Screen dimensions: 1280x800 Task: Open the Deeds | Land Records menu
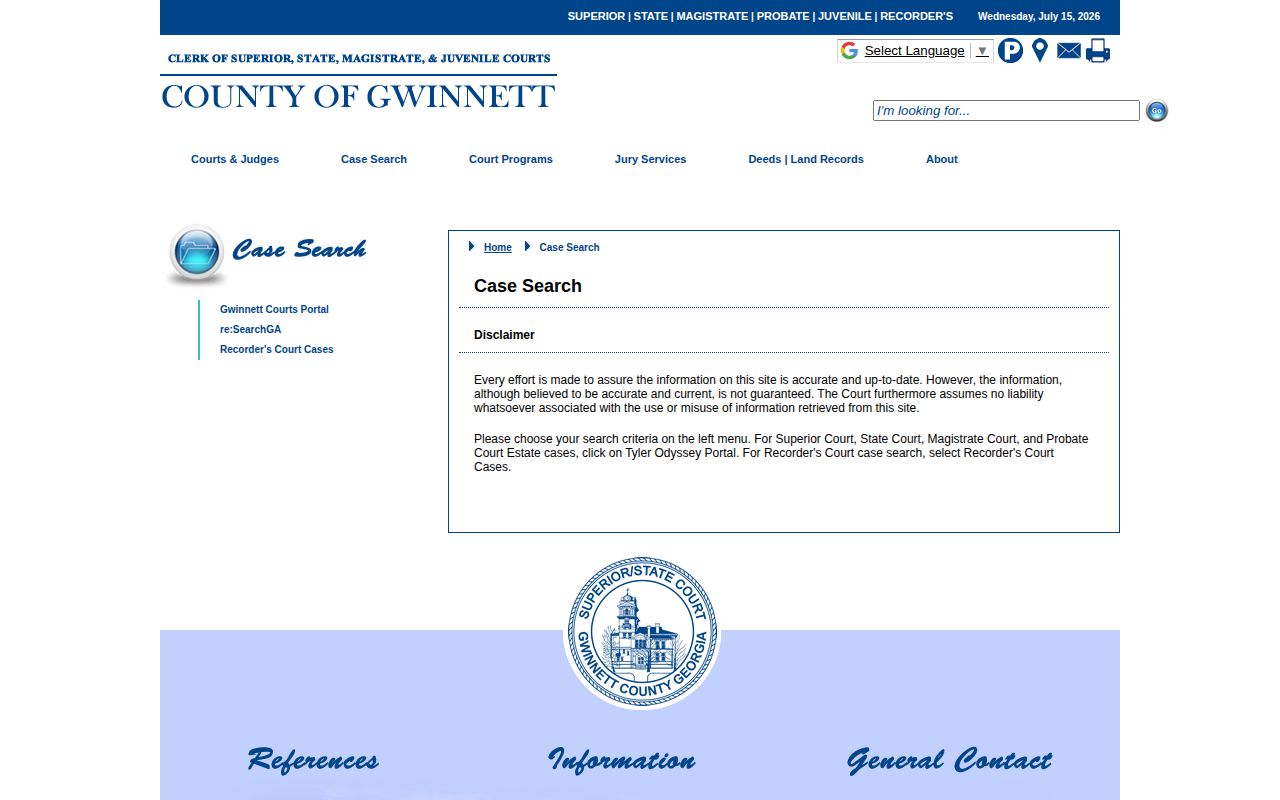(x=806, y=159)
